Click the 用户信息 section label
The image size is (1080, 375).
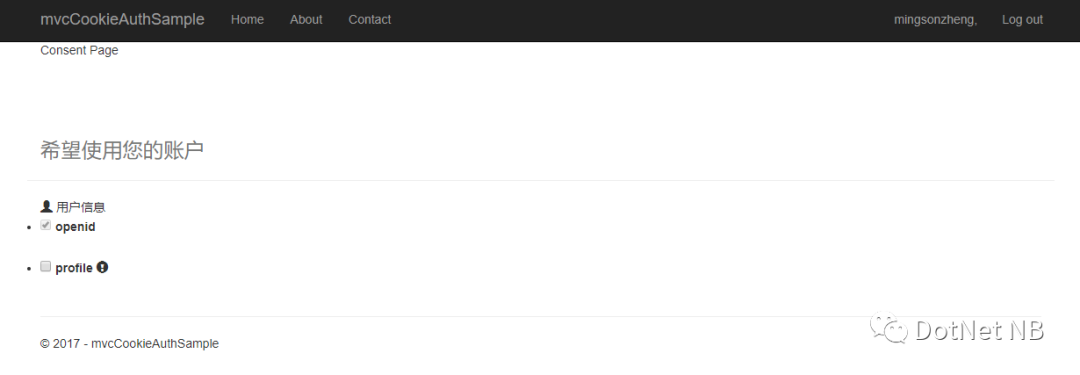pyautogui.click(x=81, y=207)
